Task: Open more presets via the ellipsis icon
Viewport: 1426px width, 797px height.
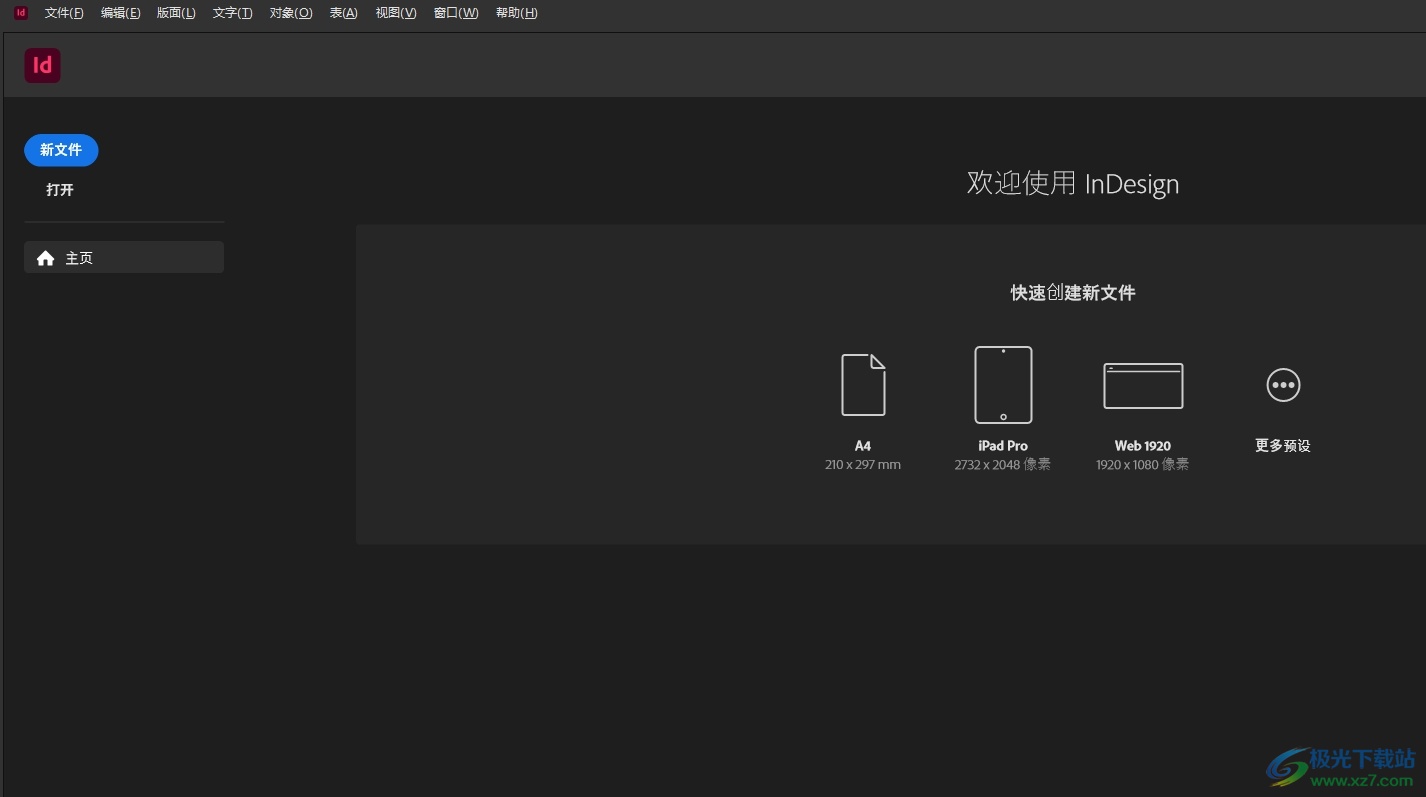Action: (1283, 385)
